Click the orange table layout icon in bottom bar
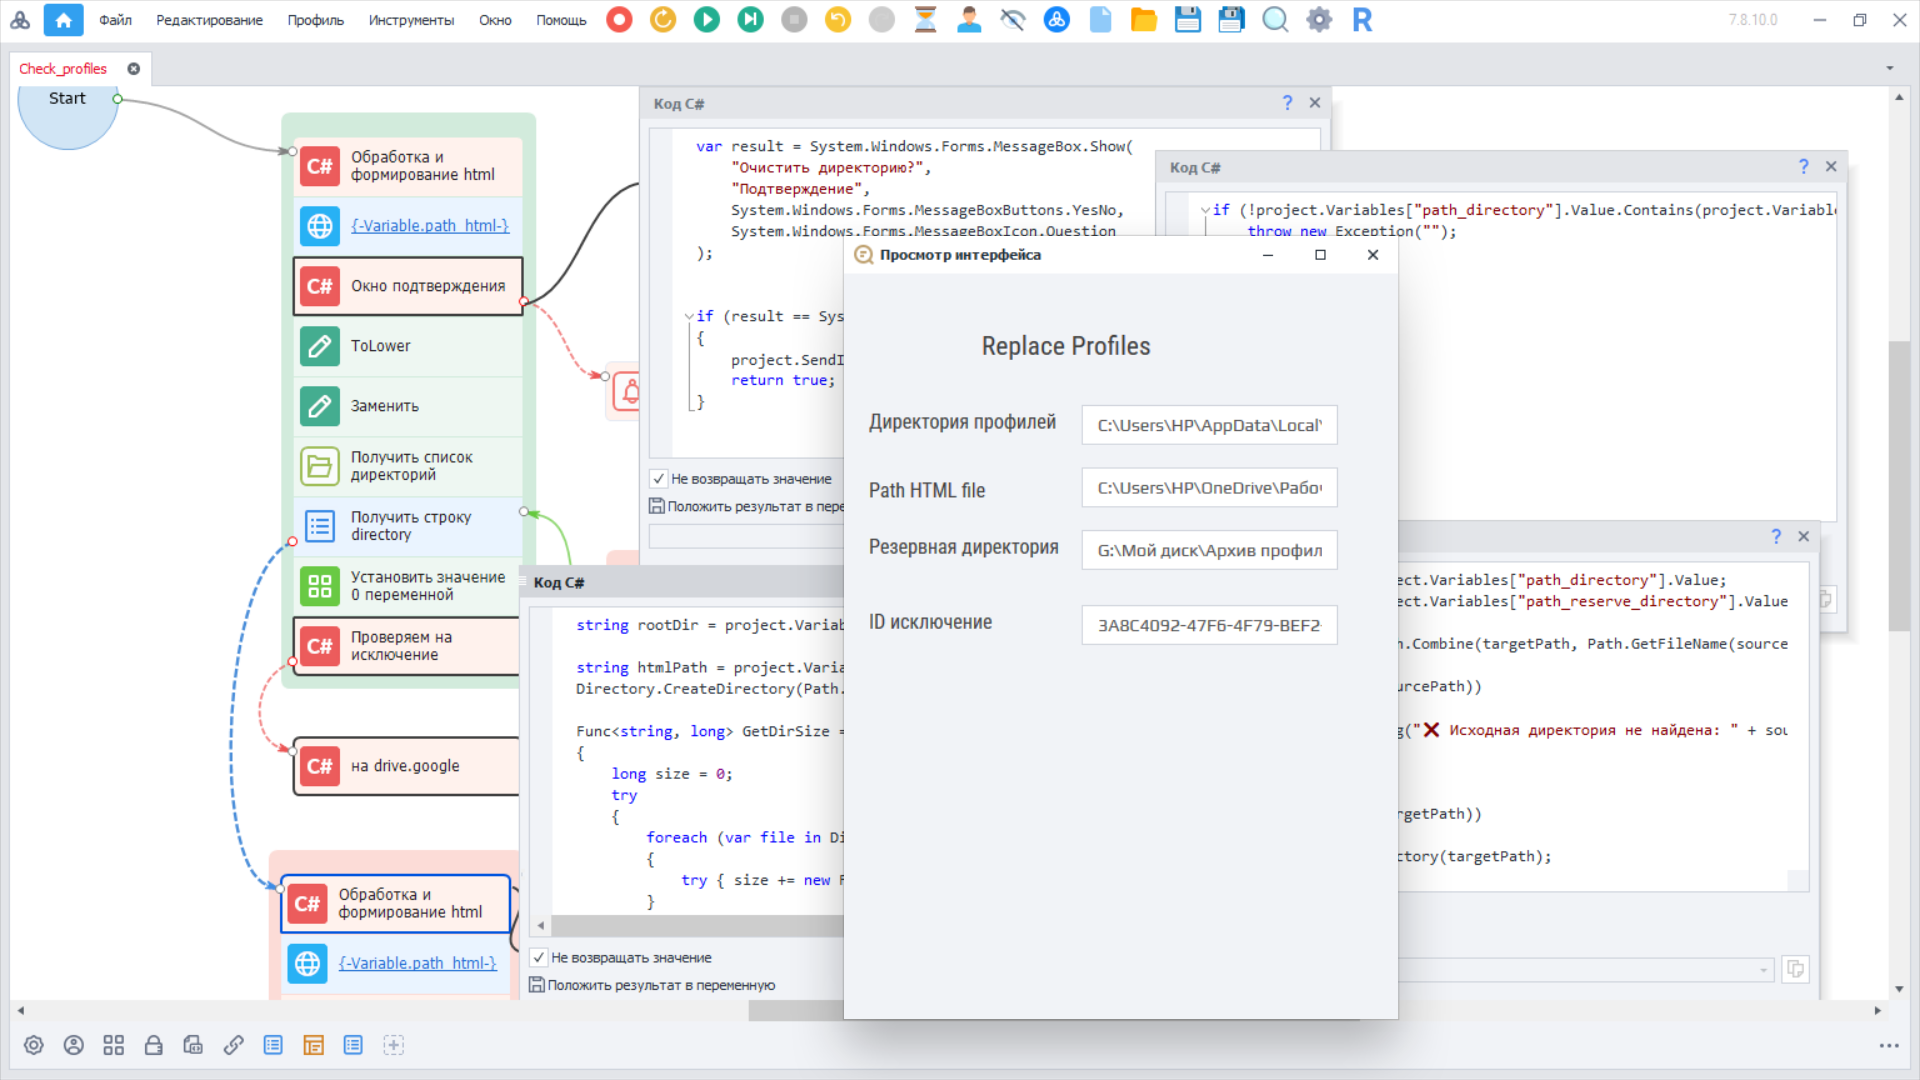Viewport: 1920px width, 1080px height. tap(313, 1045)
